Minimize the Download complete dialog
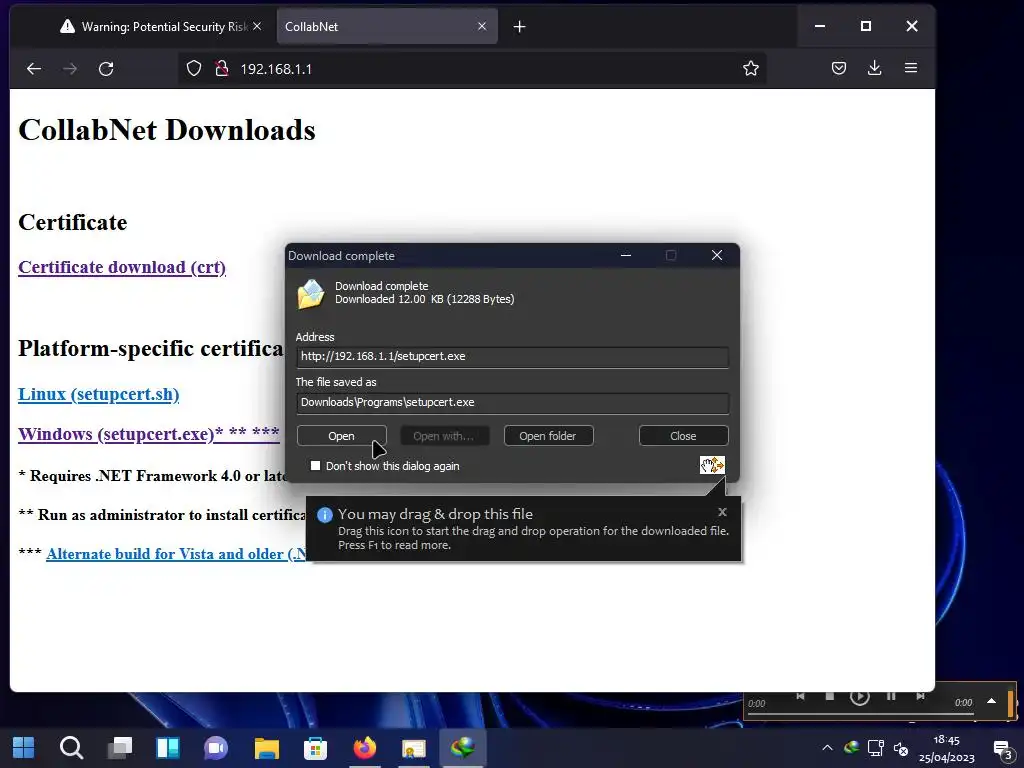The width and height of the screenshot is (1024, 768). coord(626,255)
